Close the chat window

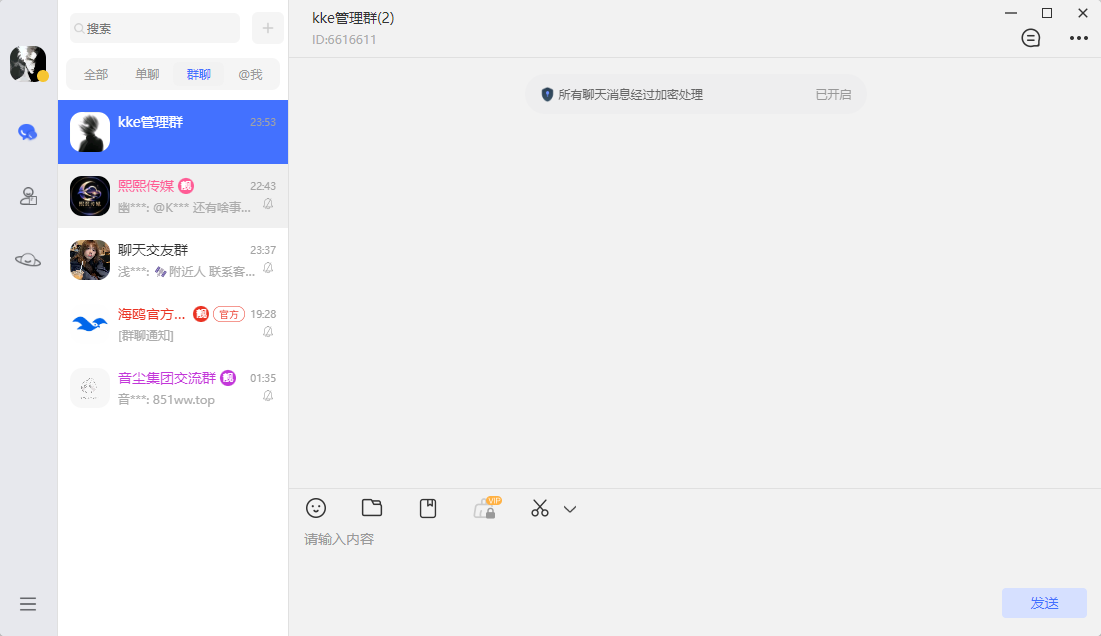coord(1083,13)
